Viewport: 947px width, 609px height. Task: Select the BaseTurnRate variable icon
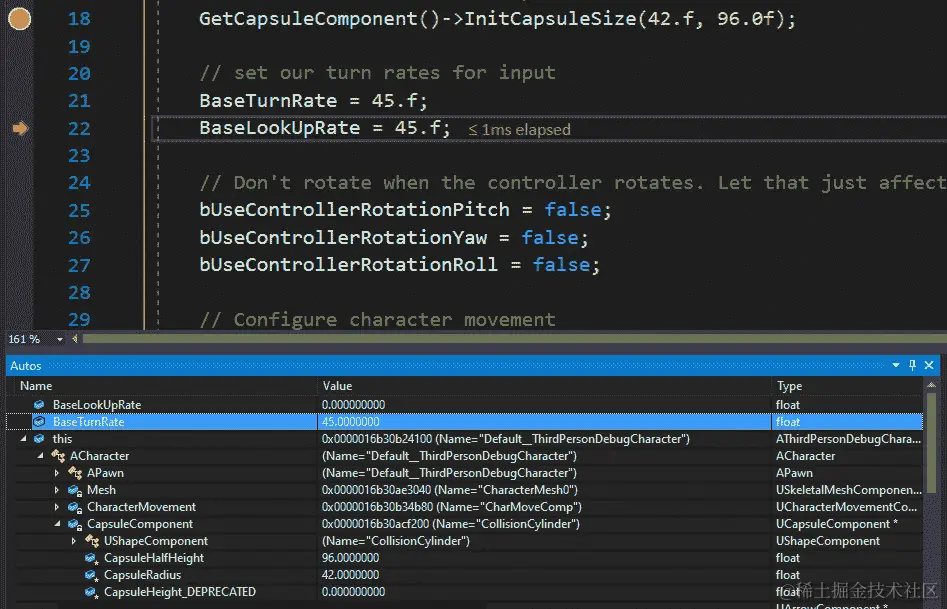[39, 422]
